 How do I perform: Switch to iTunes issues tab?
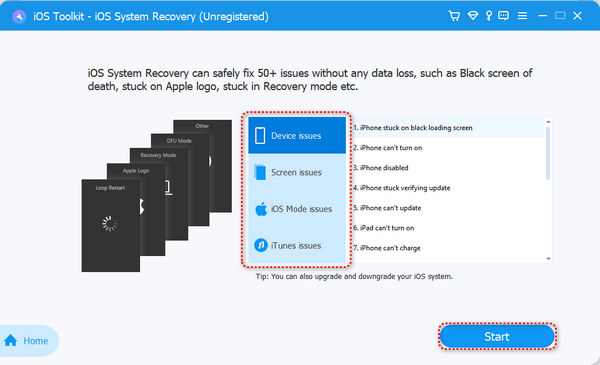click(x=297, y=245)
